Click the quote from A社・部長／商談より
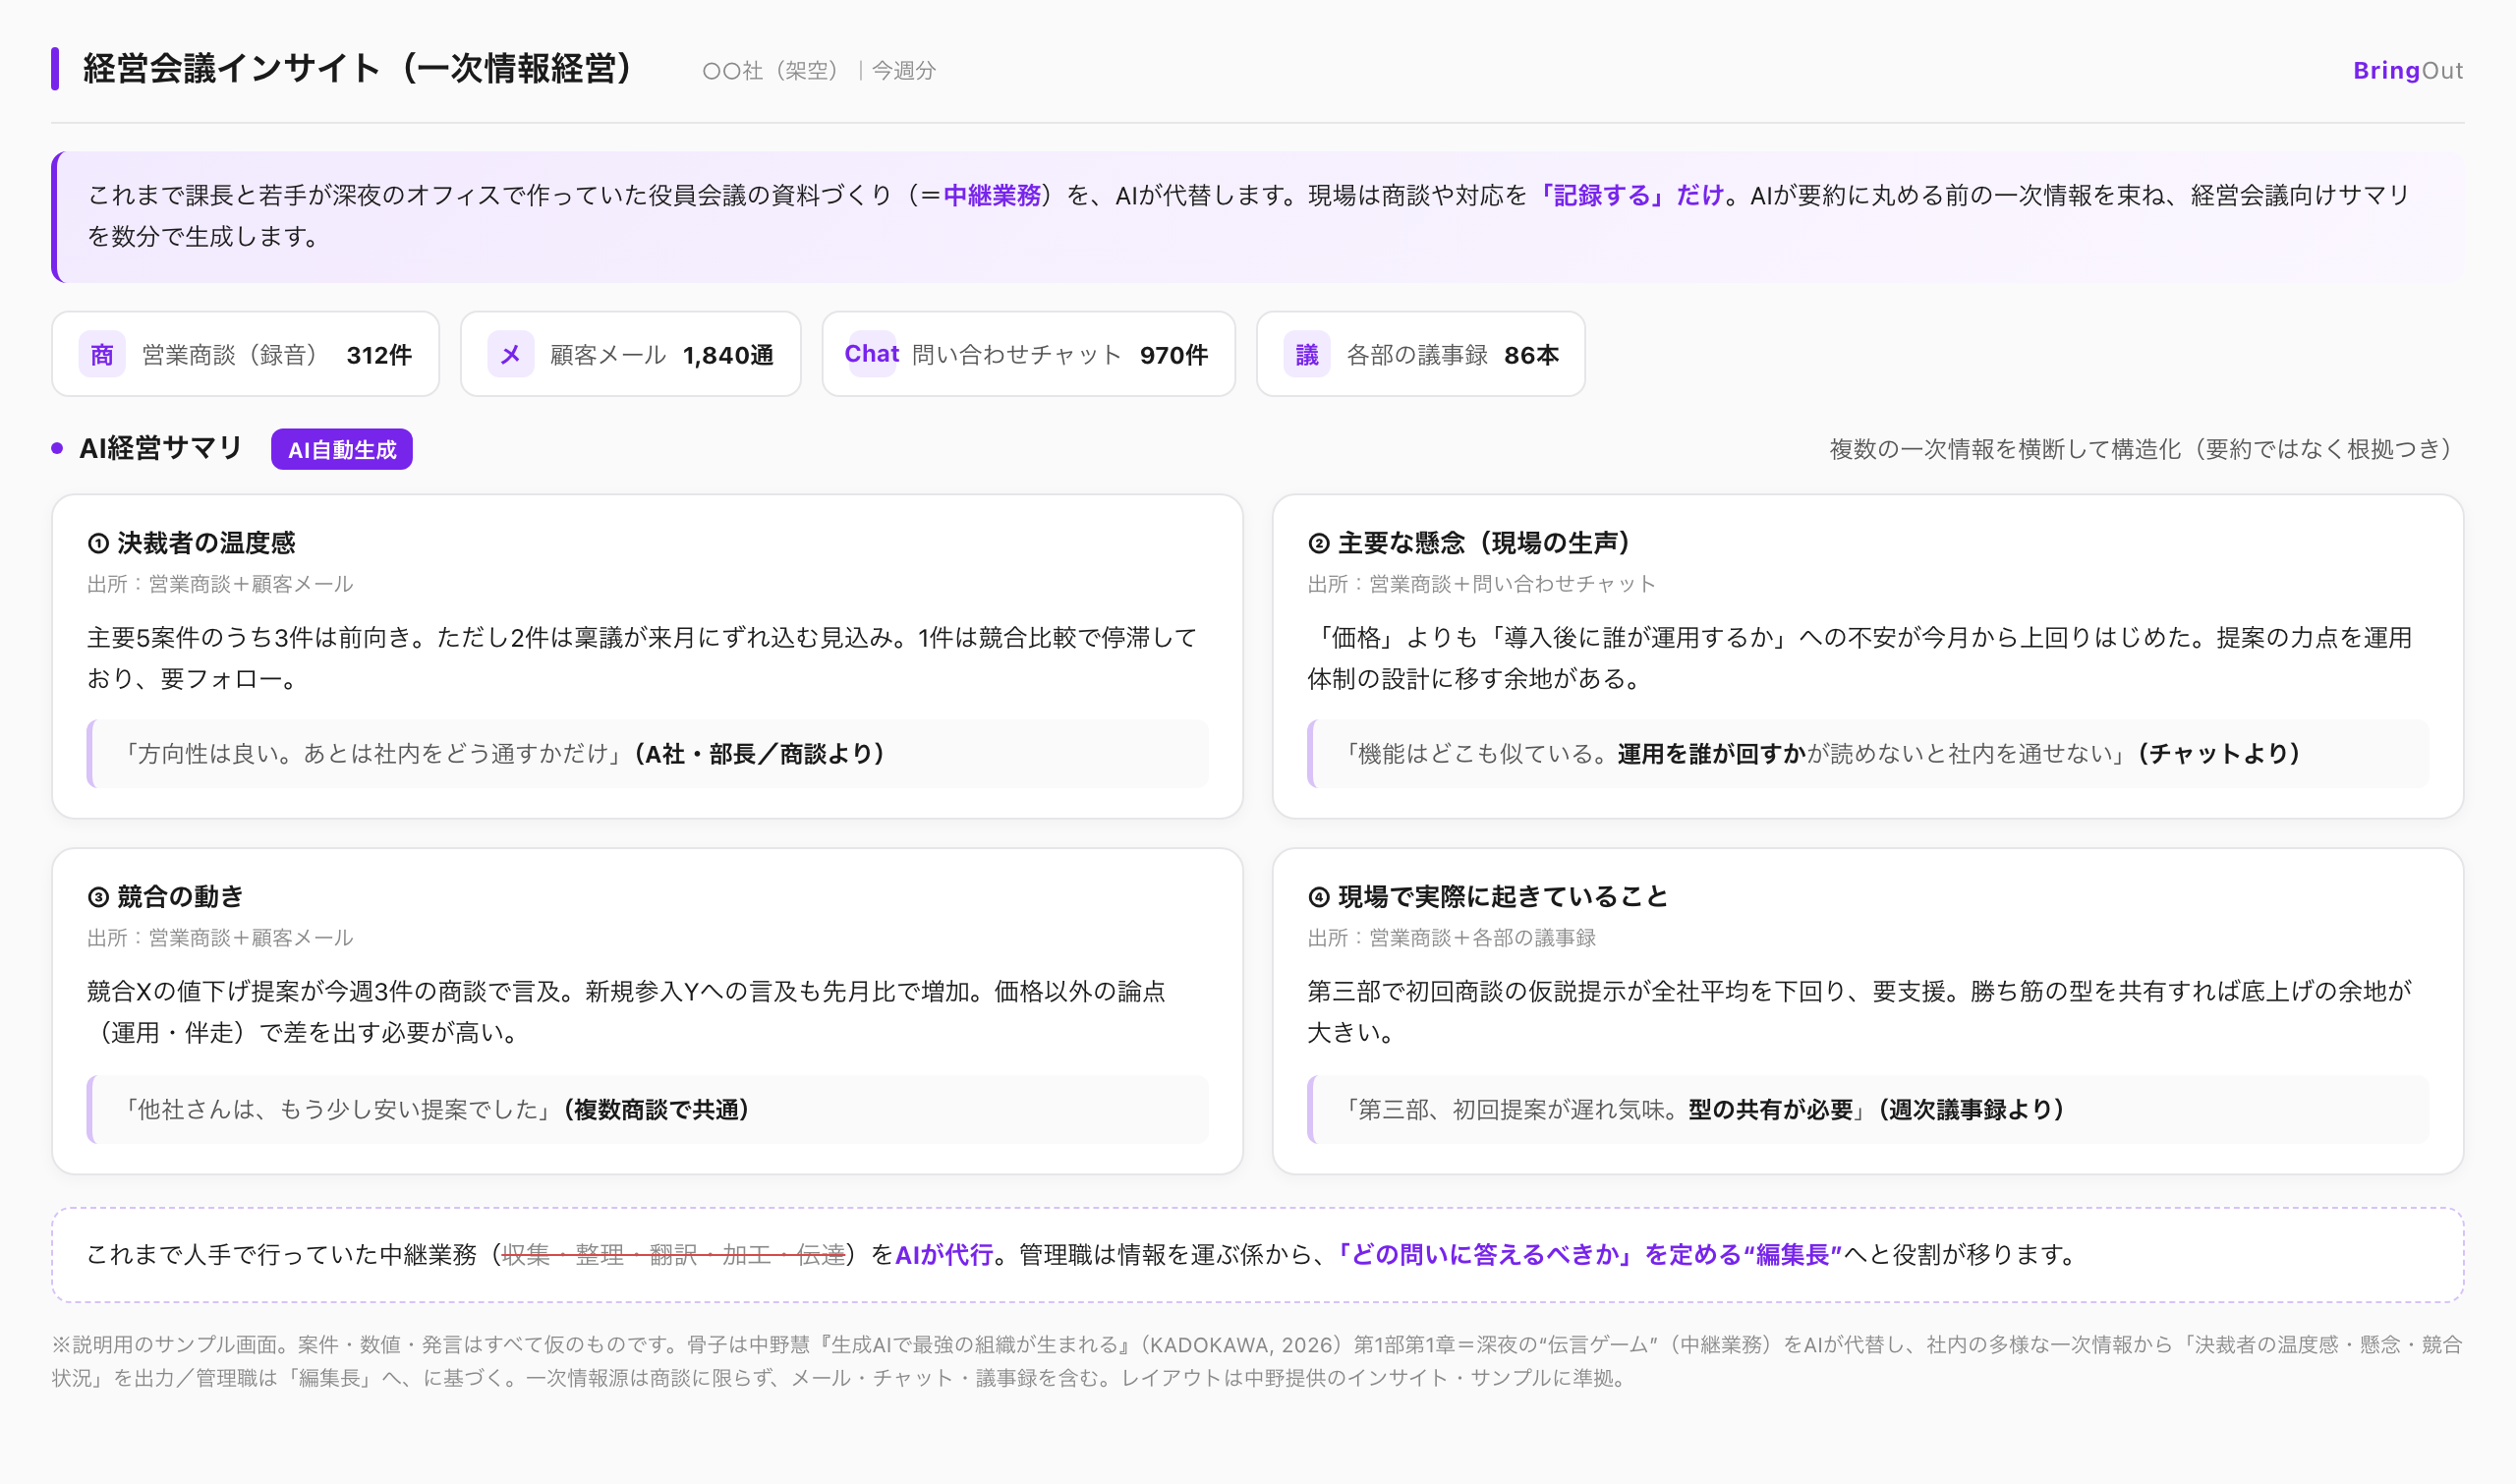This screenshot has width=2516, height=1484. coord(648,754)
